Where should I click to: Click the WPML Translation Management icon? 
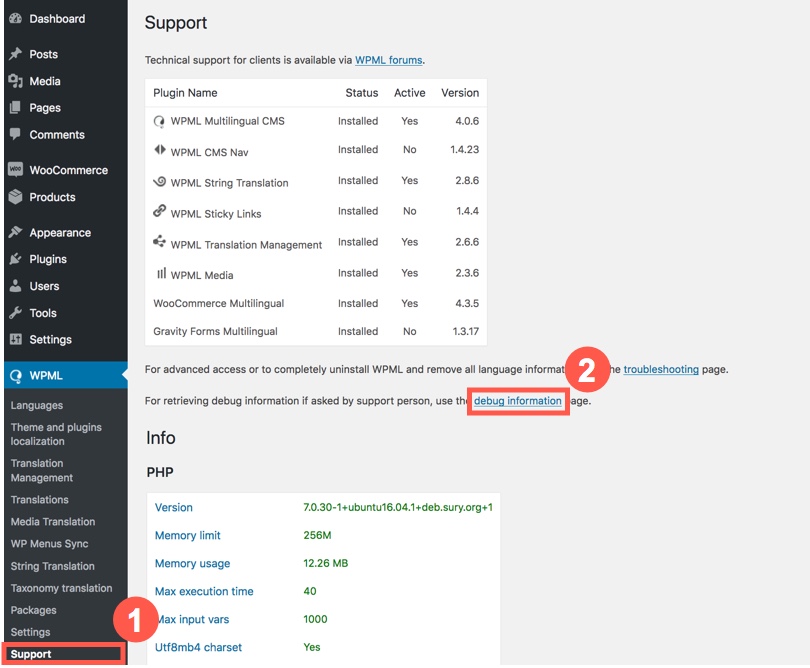pos(160,241)
